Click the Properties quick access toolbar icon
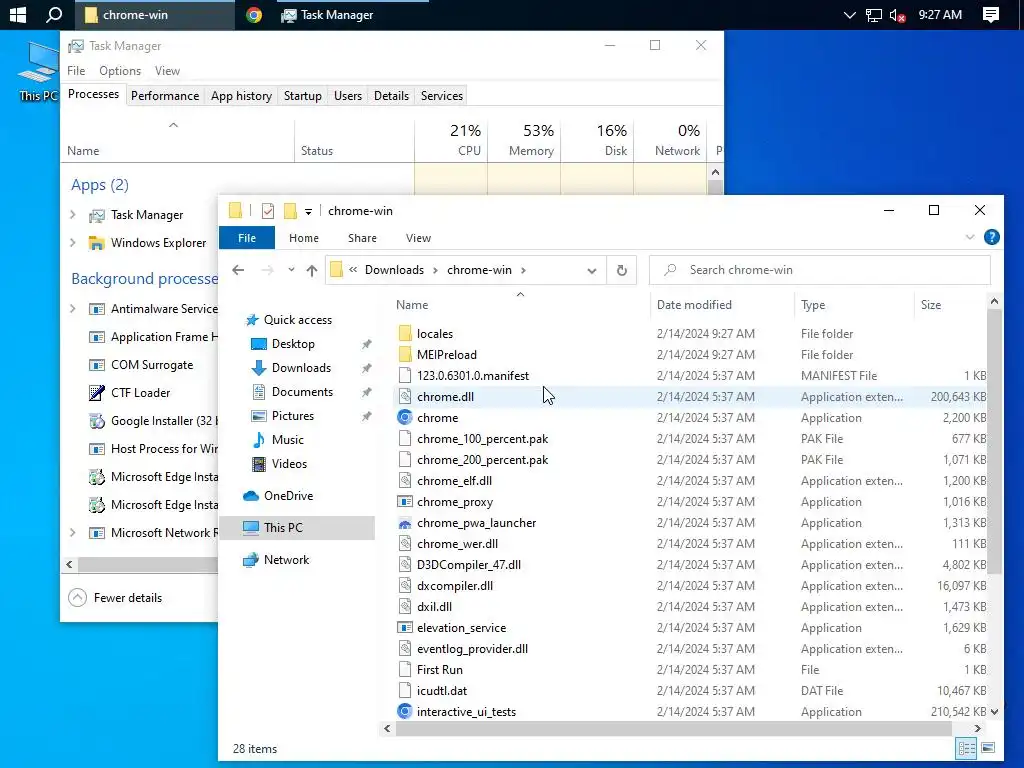Screen dimensions: 1024x768 click(x=268, y=211)
